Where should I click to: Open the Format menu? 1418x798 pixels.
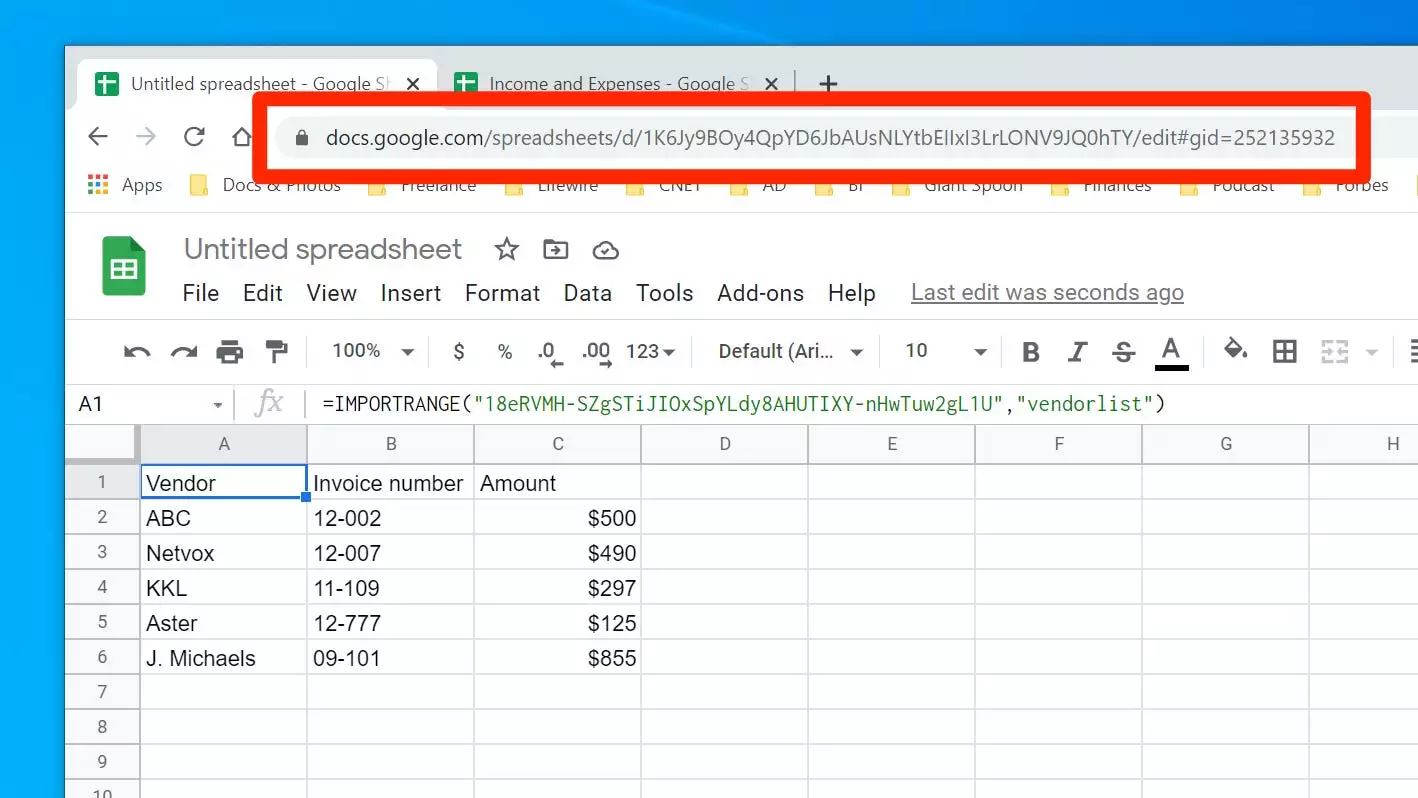(502, 293)
